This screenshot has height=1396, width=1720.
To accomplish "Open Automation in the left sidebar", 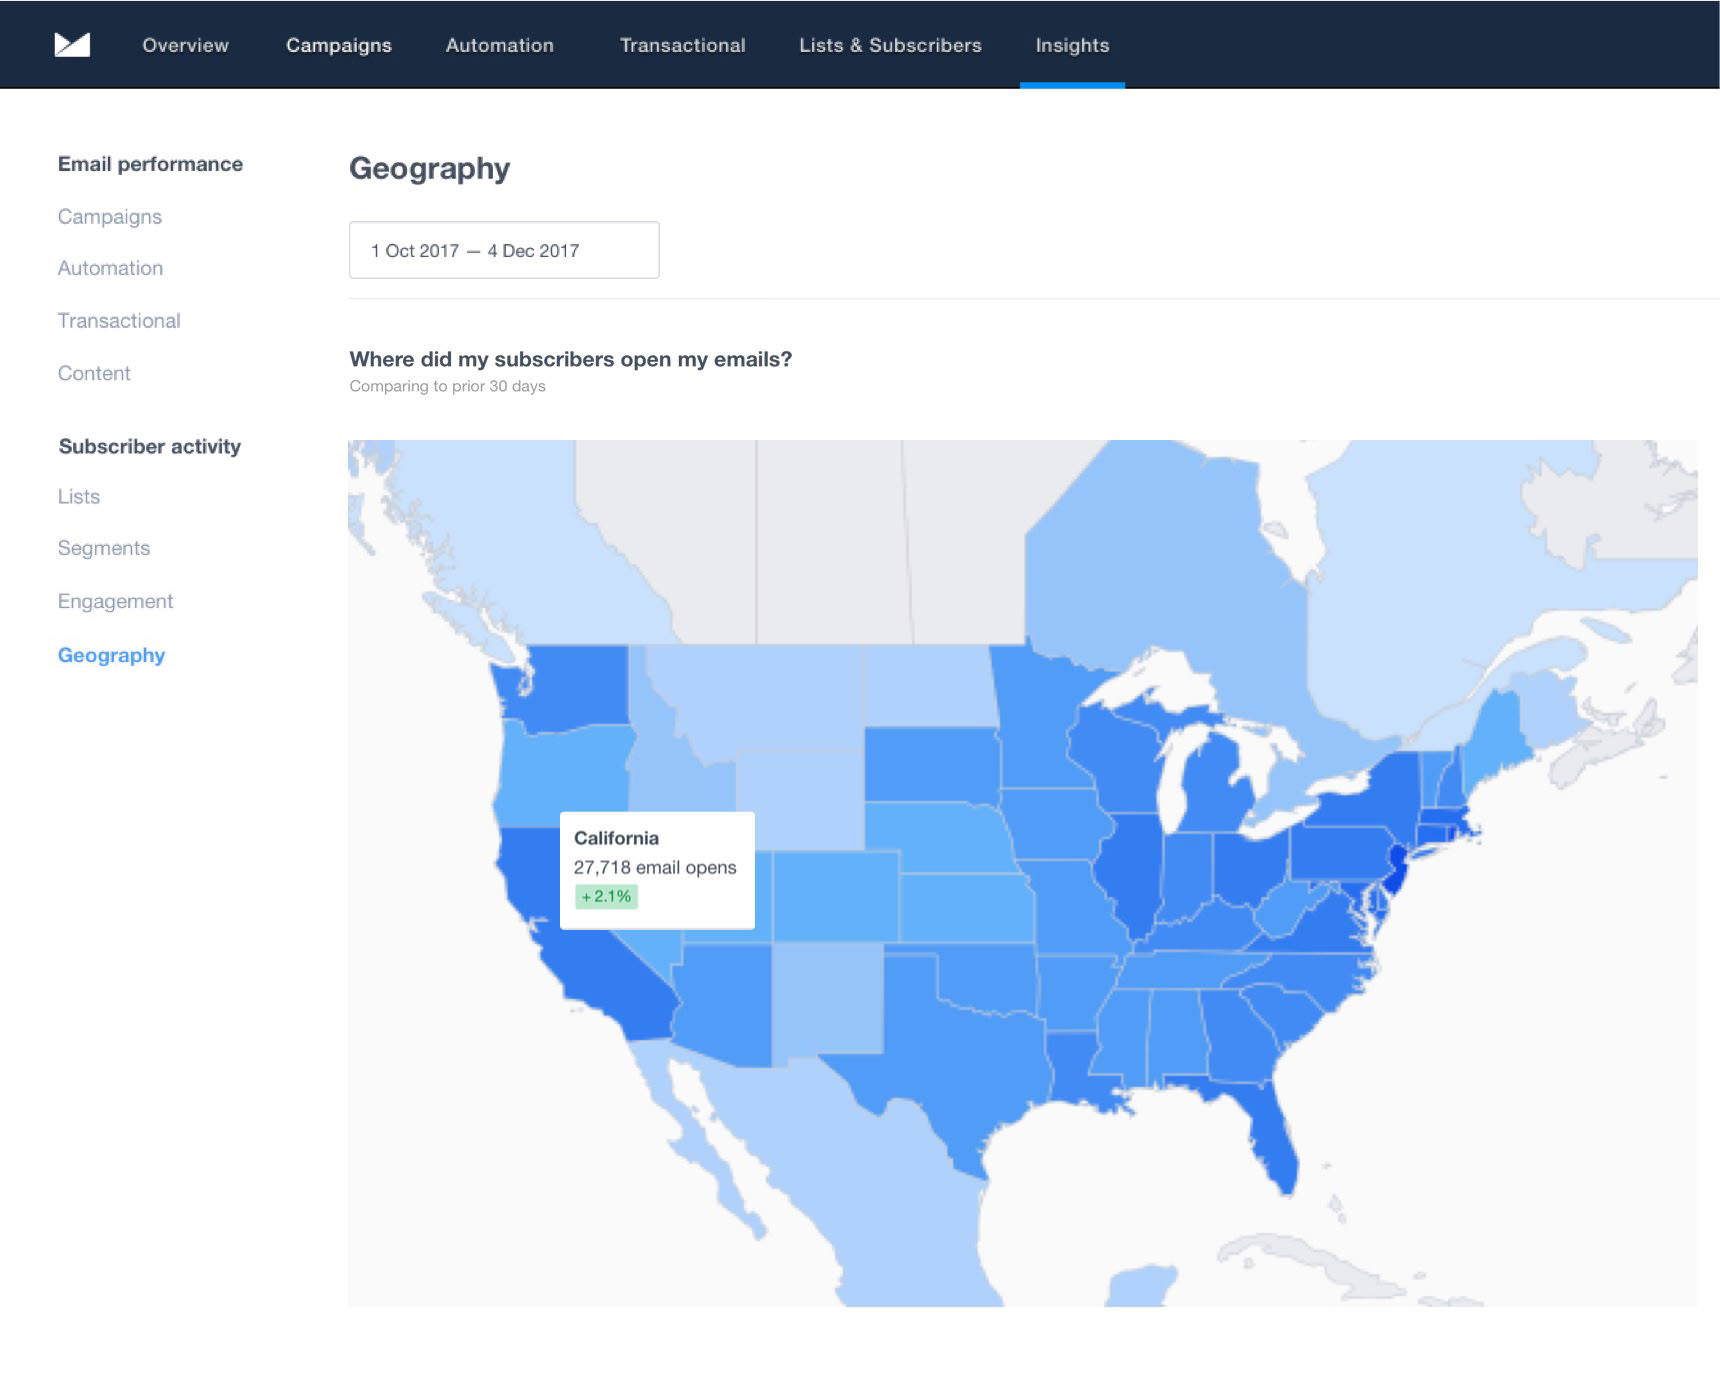I will pyautogui.click(x=110, y=268).
